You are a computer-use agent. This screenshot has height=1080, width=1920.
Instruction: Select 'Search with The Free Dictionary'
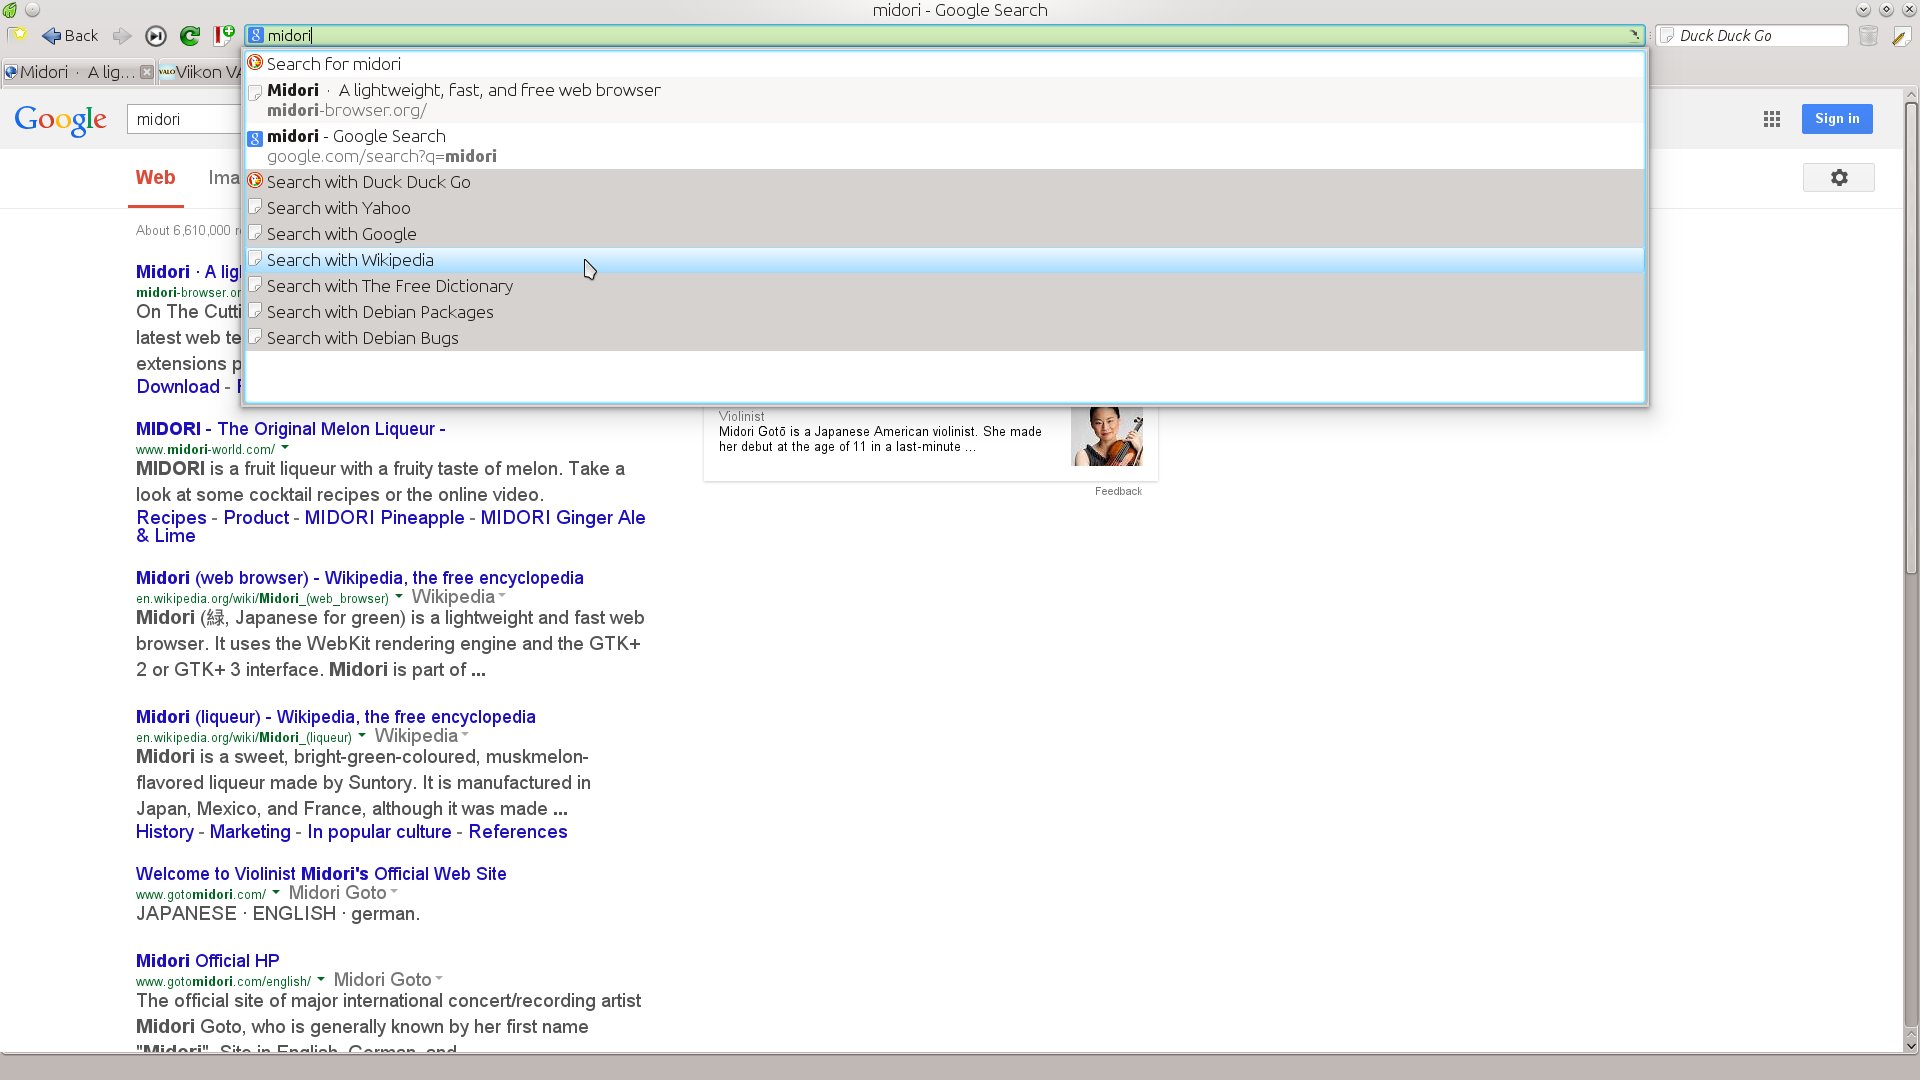pos(945,286)
